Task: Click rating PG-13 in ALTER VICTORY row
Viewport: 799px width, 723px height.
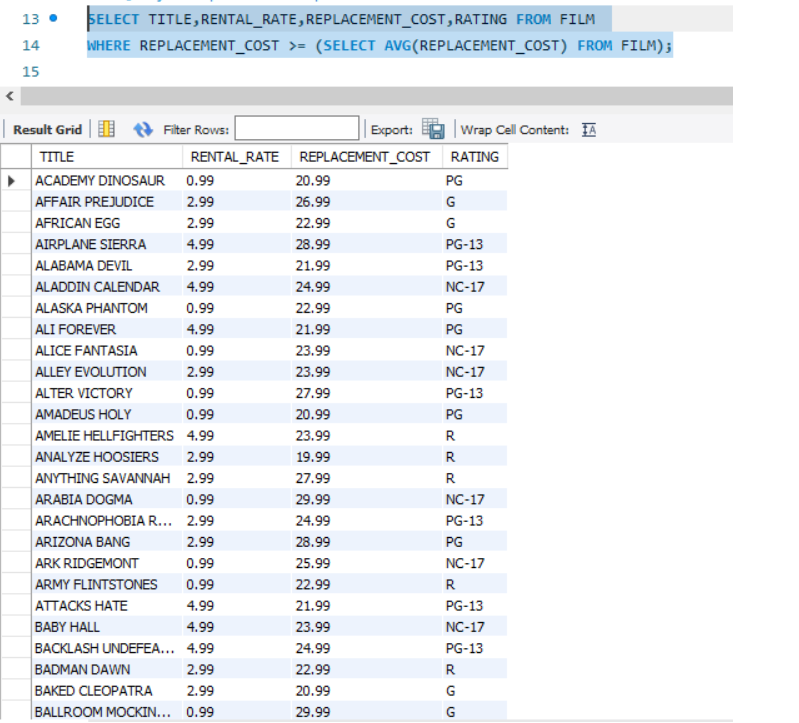Action: click(475, 393)
